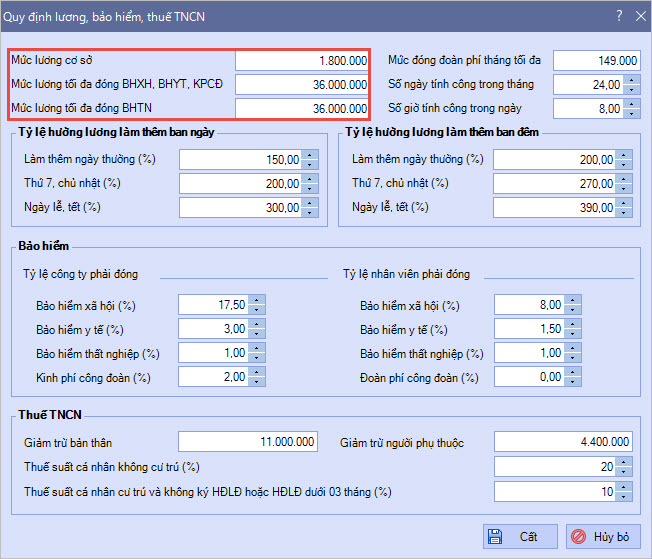Increase daytime Làm thêm ngày thường percent

pyautogui.click(x=309, y=155)
